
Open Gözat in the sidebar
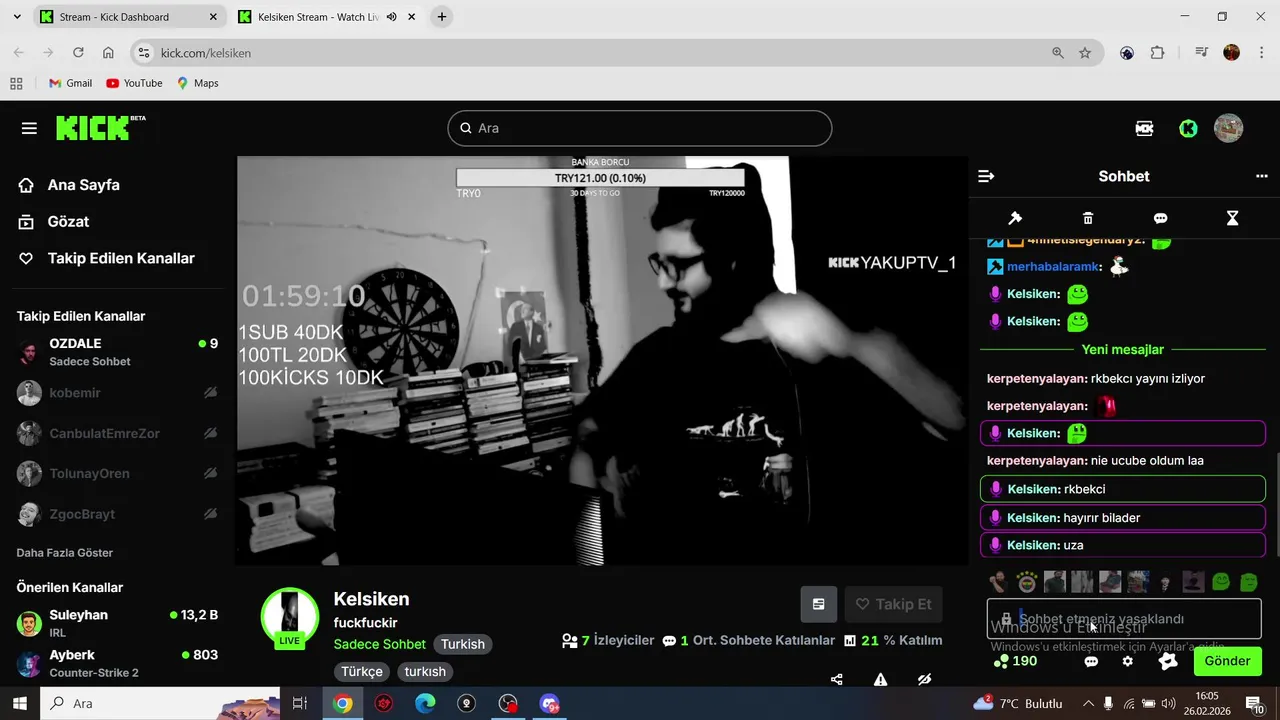point(54,222)
